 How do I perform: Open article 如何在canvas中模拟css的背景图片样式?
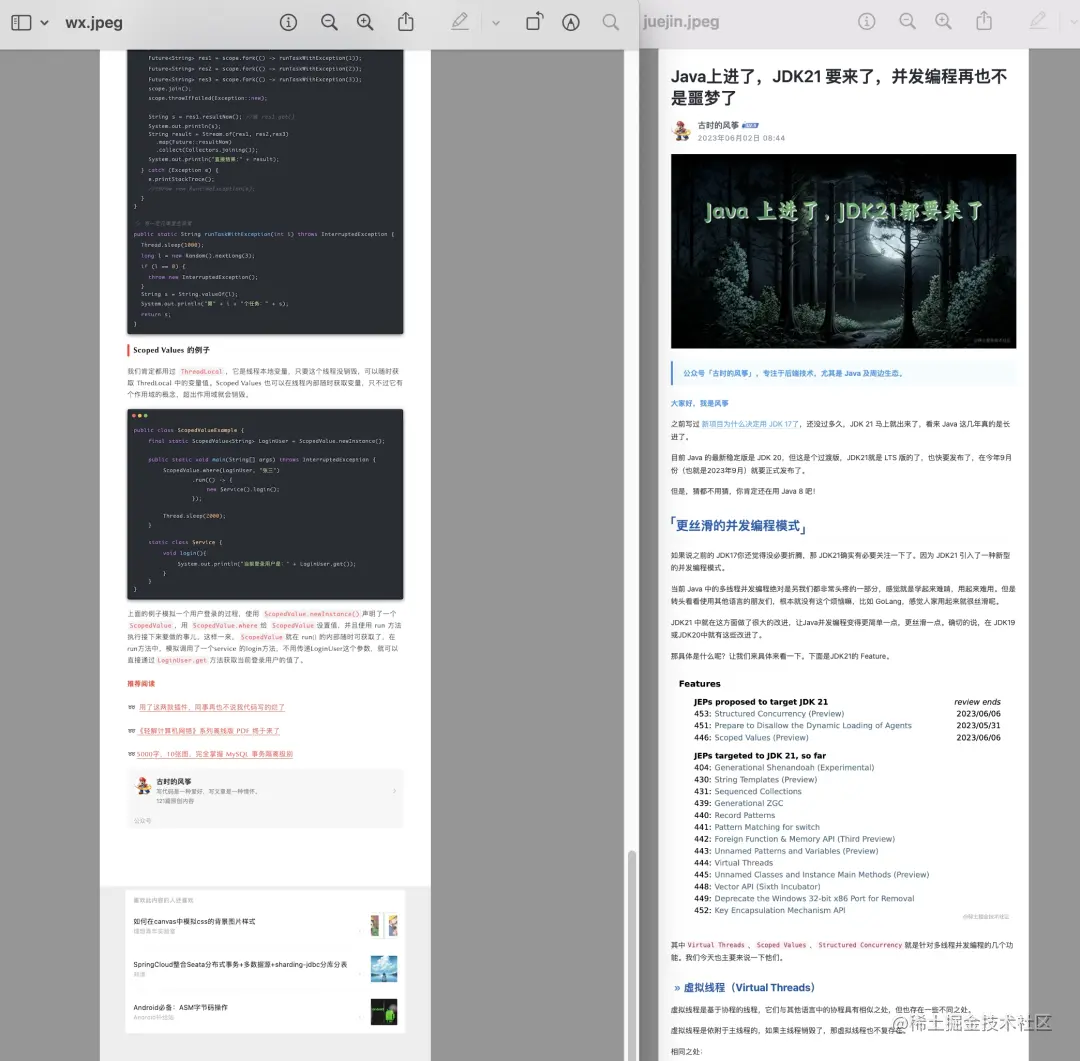(194, 921)
